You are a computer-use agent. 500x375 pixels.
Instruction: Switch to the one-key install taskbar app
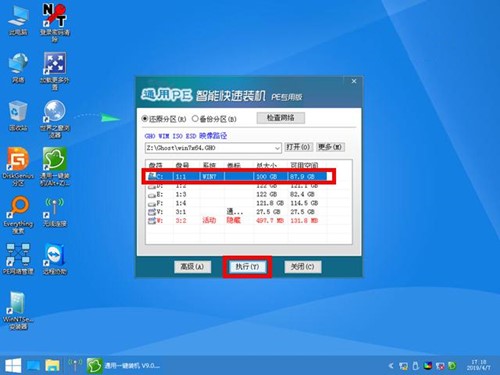click(x=123, y=365)
